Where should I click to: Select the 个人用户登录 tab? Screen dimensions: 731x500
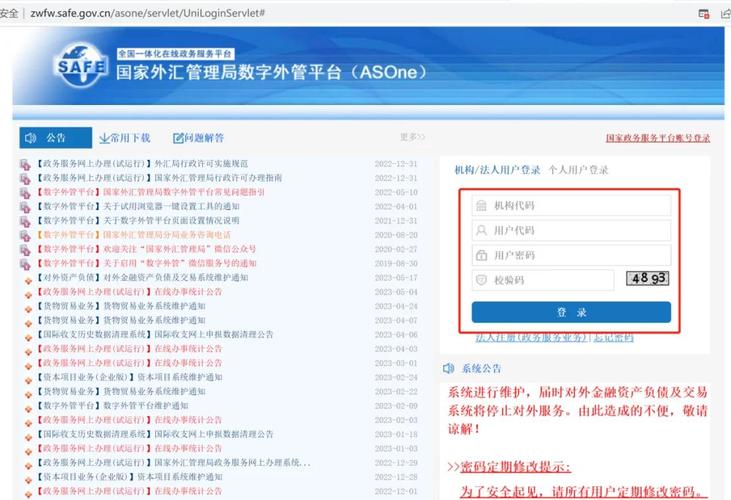pos(578,170)
